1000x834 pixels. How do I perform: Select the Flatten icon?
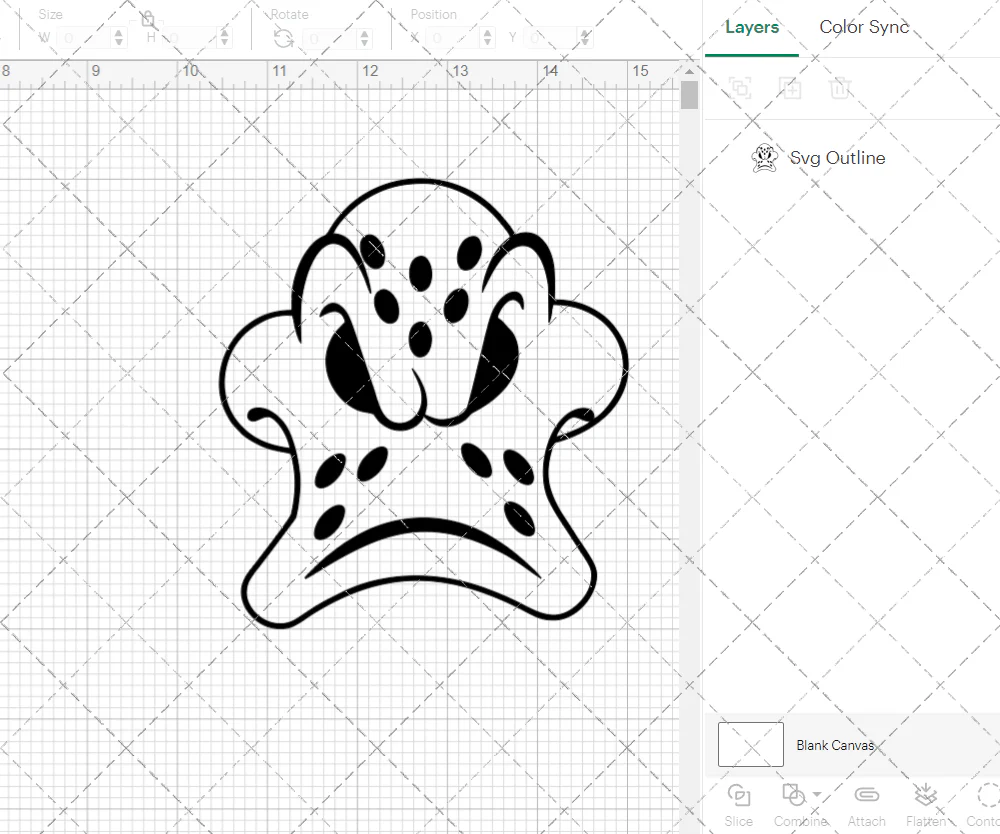click(x=925, y=796)
